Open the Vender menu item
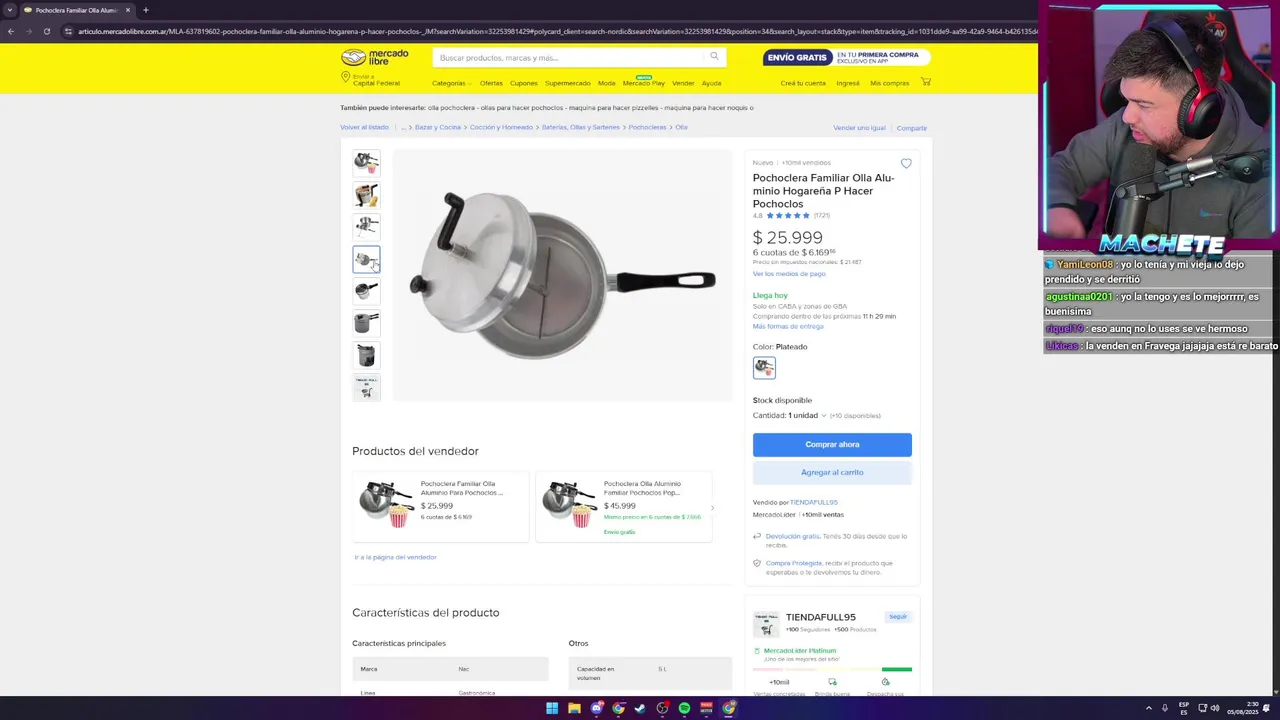This screenshot has height=720, width=1280. (x=683, y=83)
